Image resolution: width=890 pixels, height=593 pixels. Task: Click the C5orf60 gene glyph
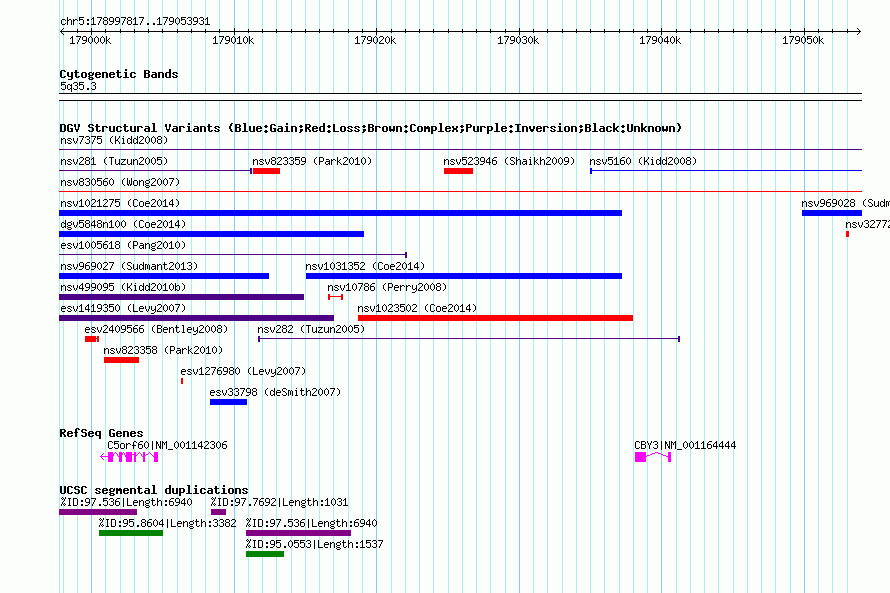(x=129, y=457)
